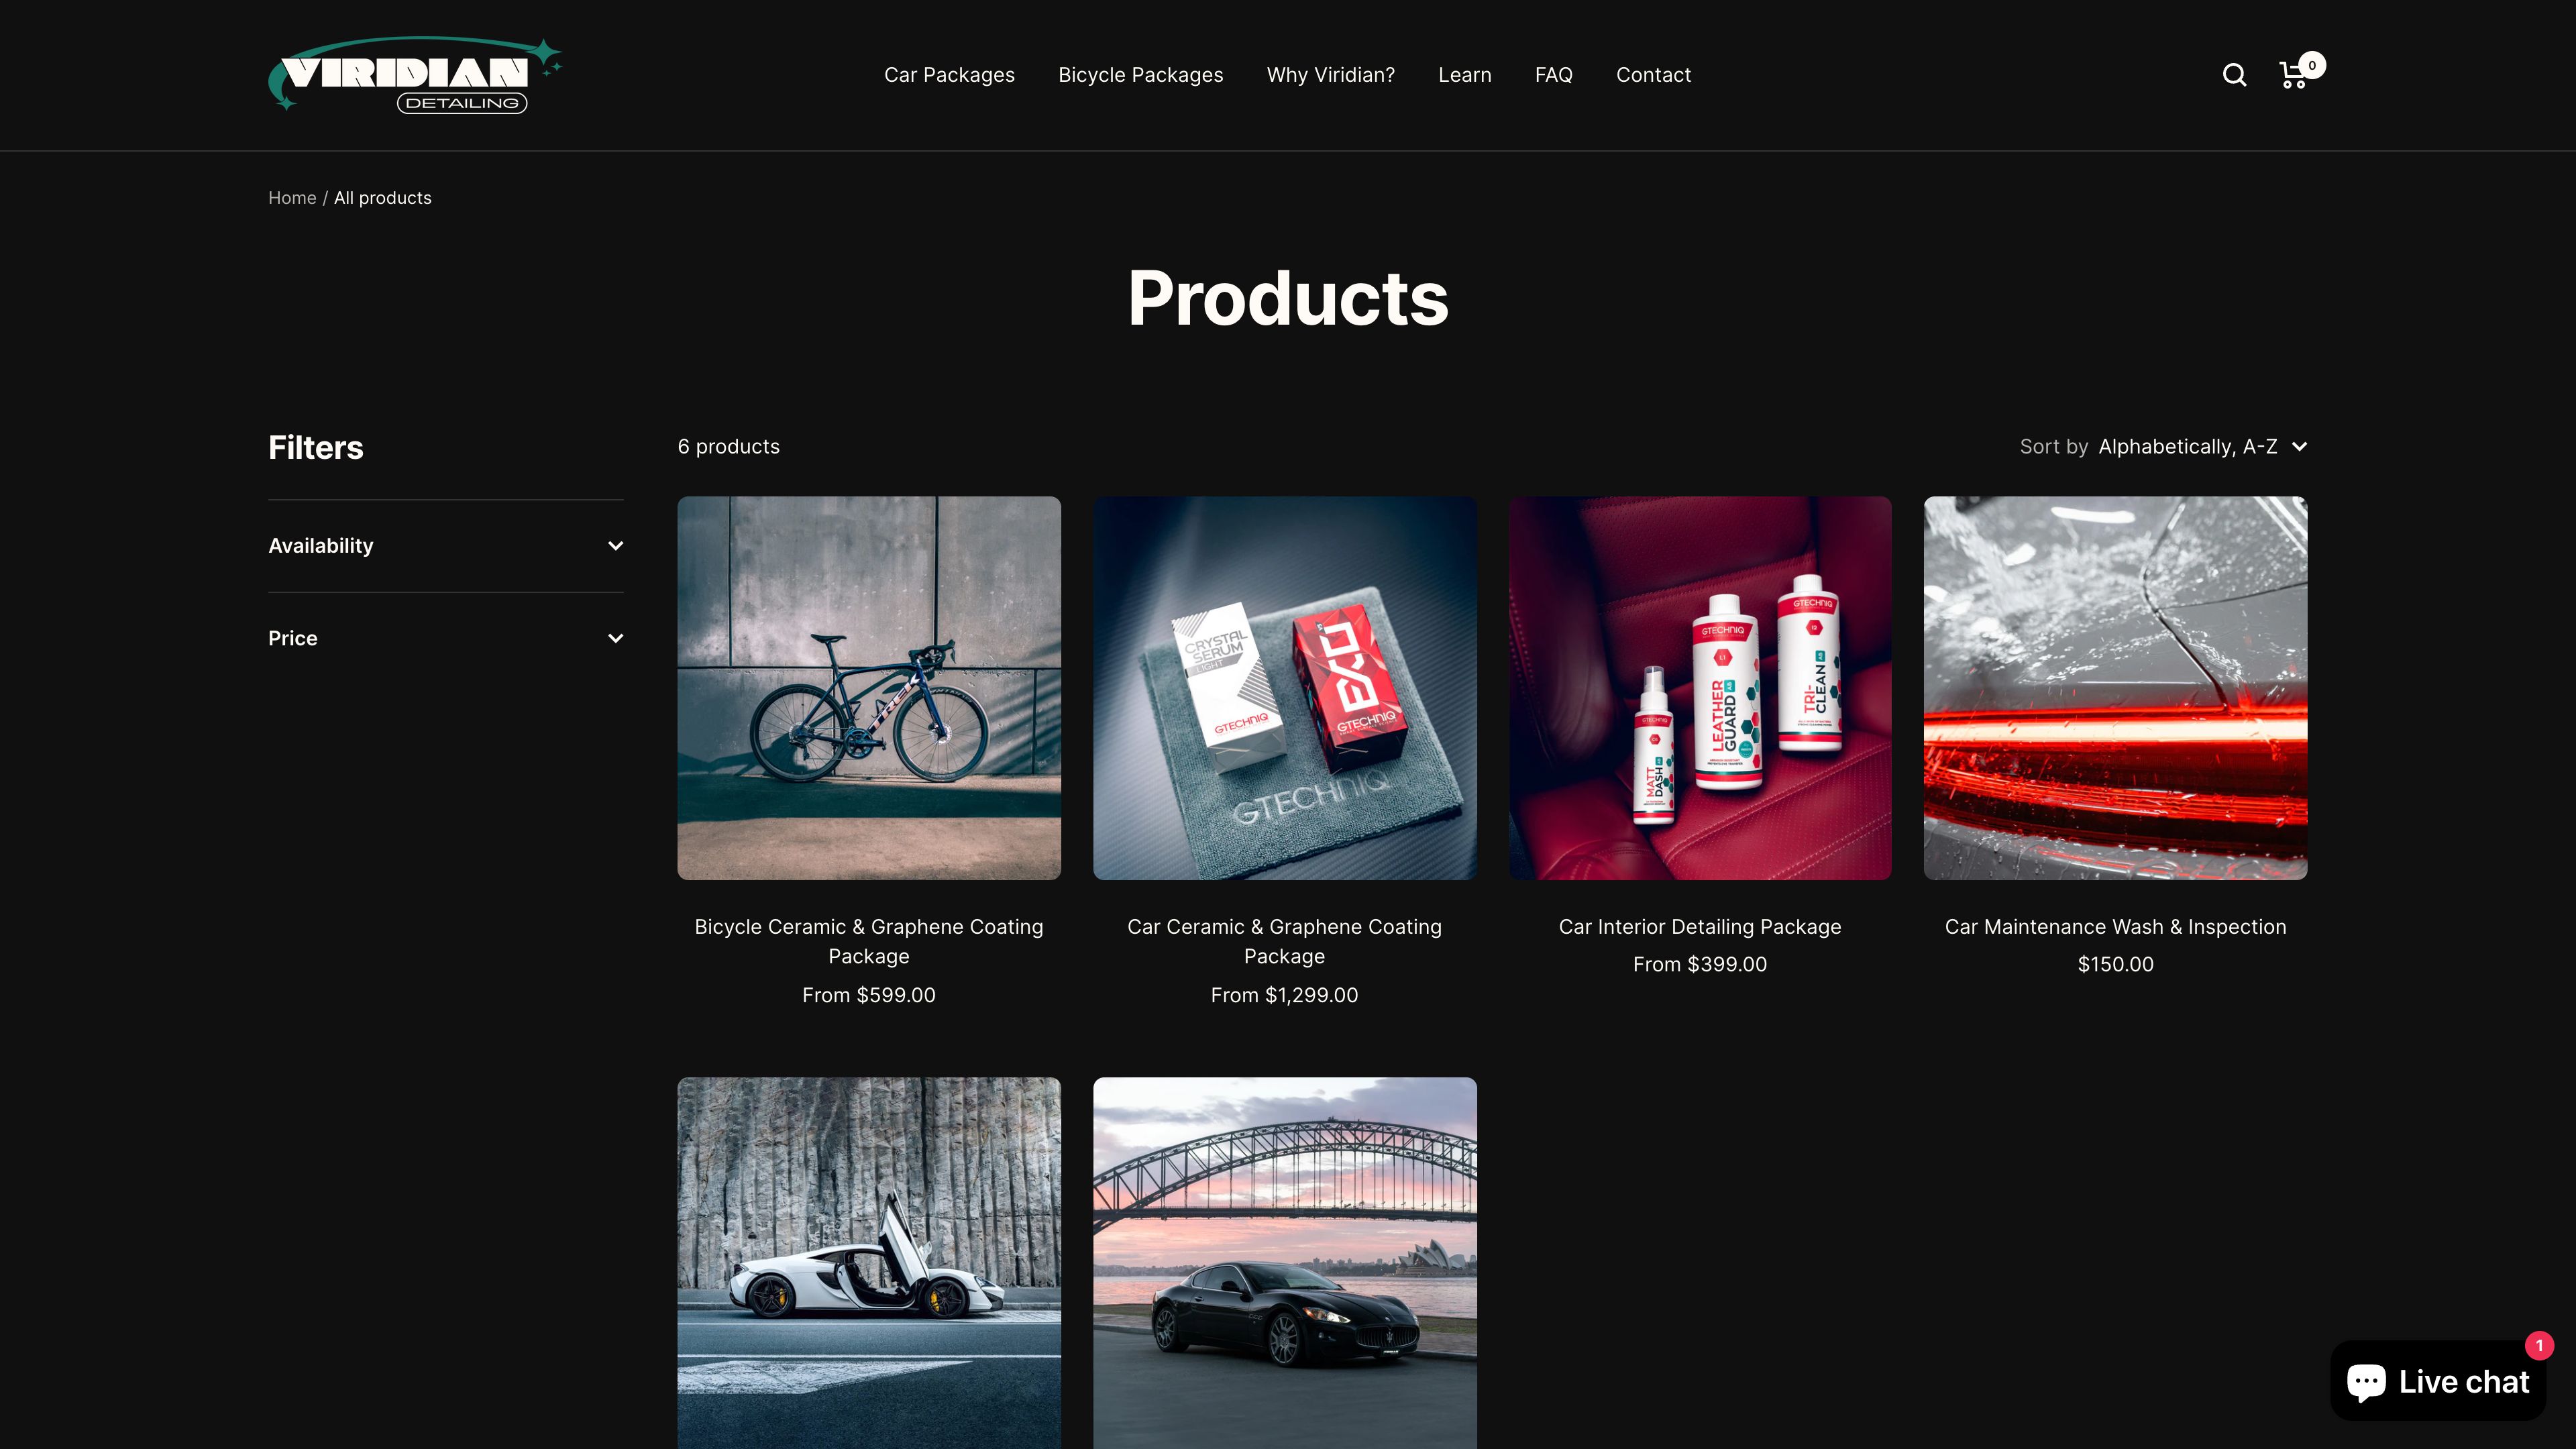
Task: Open the FAQ page link
Action: (x=1553, y=75)
